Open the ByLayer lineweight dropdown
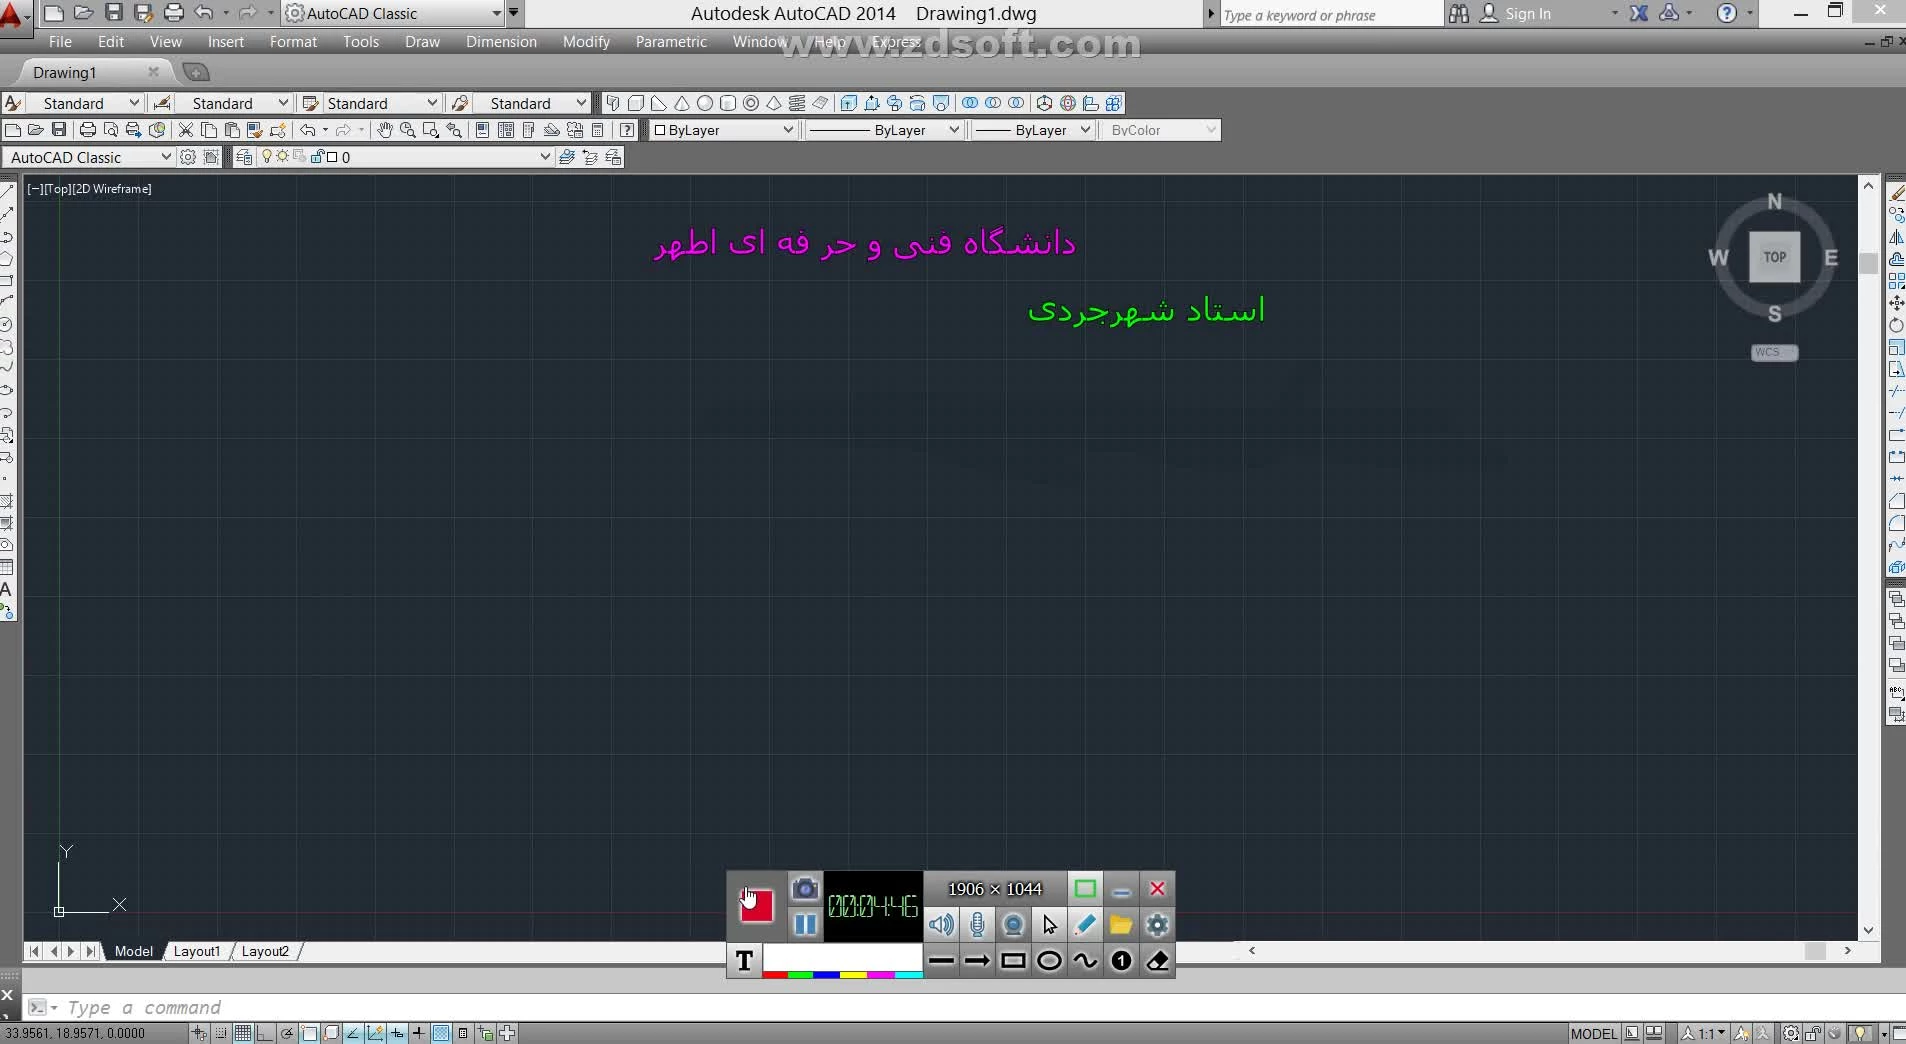Image resolution: width=1906 pixels, height=1044 pixels. click(x=1085, y=130)
